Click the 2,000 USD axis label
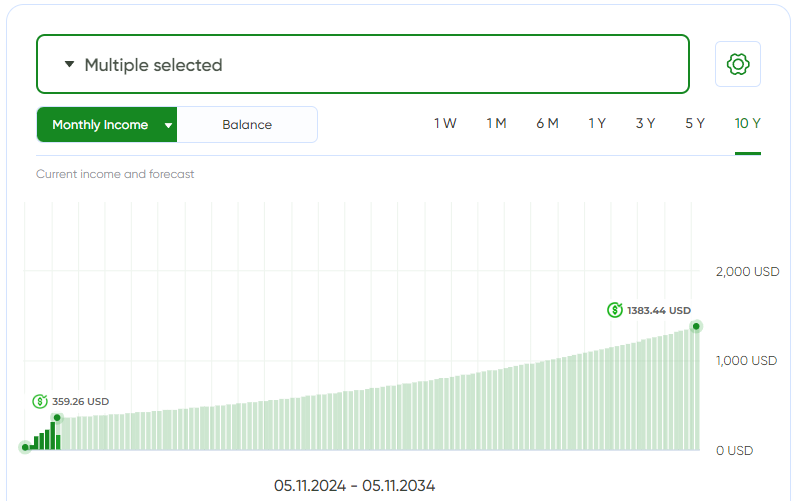This screenshot has width=797, height=501. [747, 272]
